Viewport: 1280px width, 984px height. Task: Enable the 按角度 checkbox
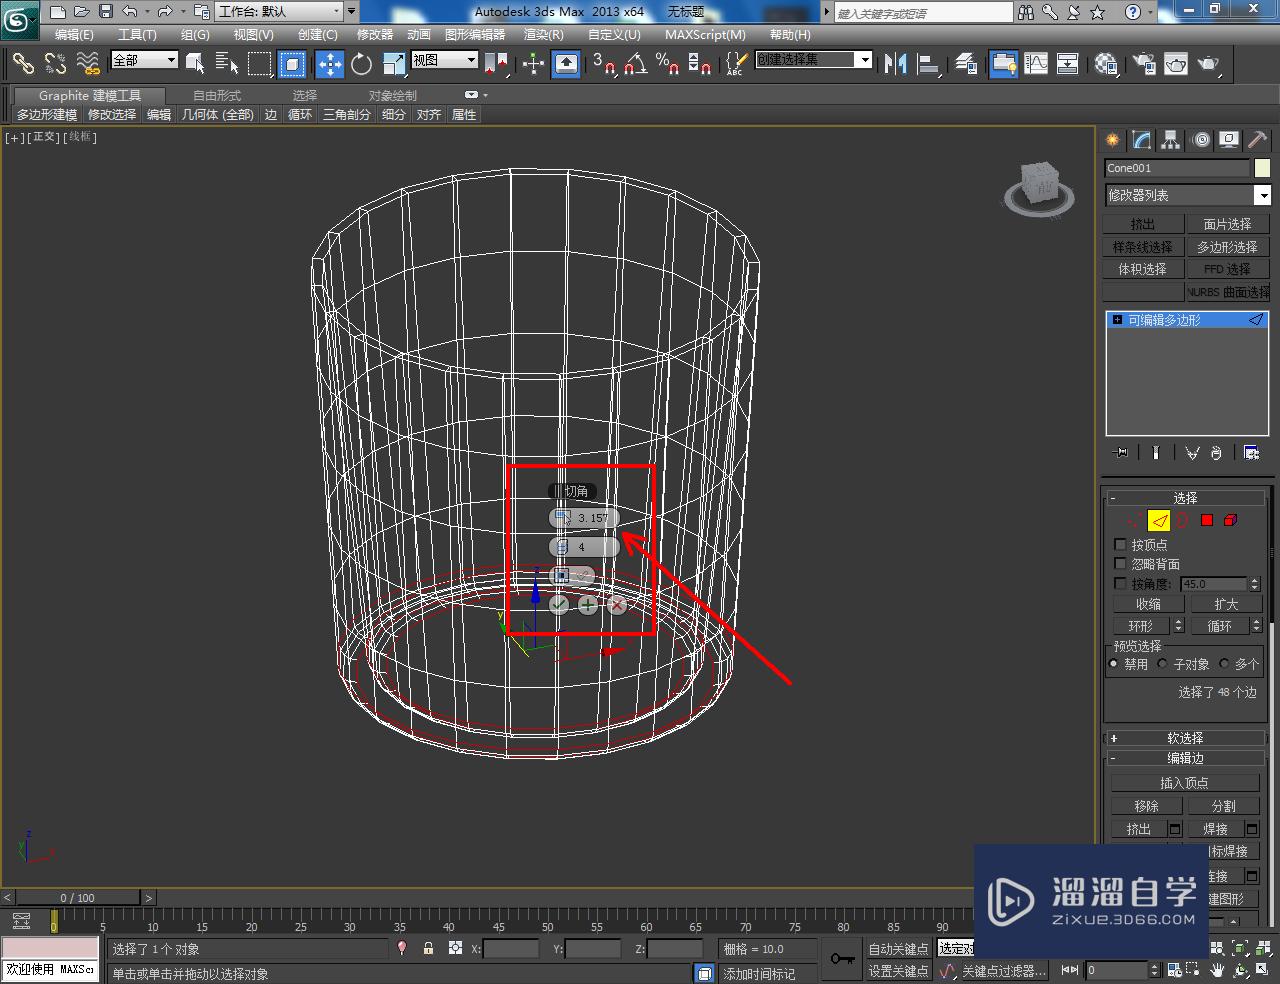pyautogui.click(x=1120, y=583)
